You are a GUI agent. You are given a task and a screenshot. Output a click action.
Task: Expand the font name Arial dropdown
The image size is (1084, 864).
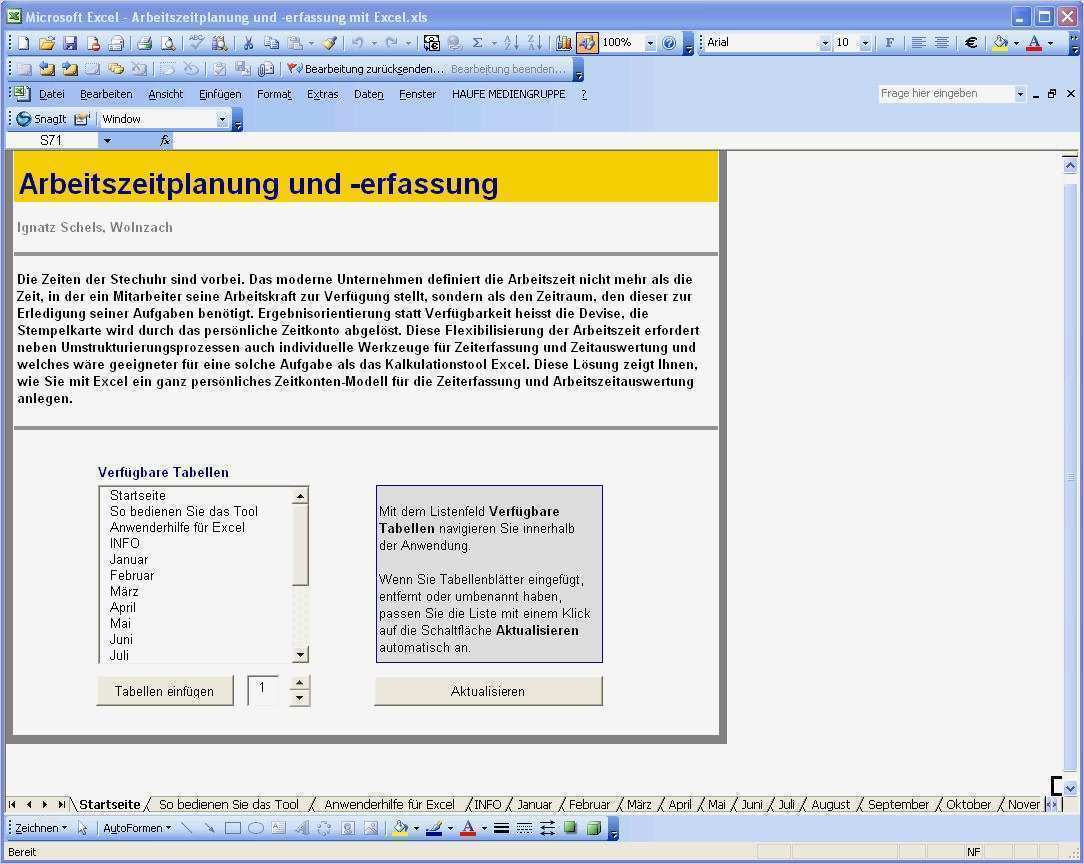(x=825, y=43)
